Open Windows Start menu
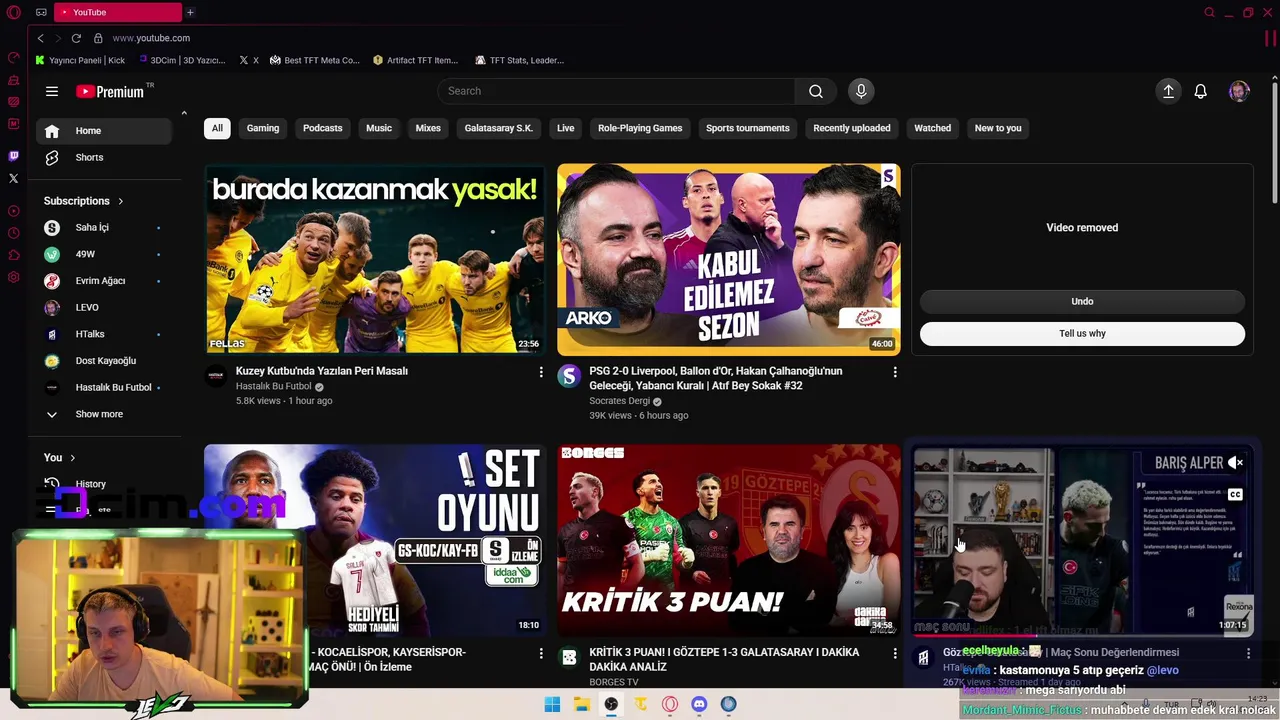1280x720 pixels. coord(552,704)
